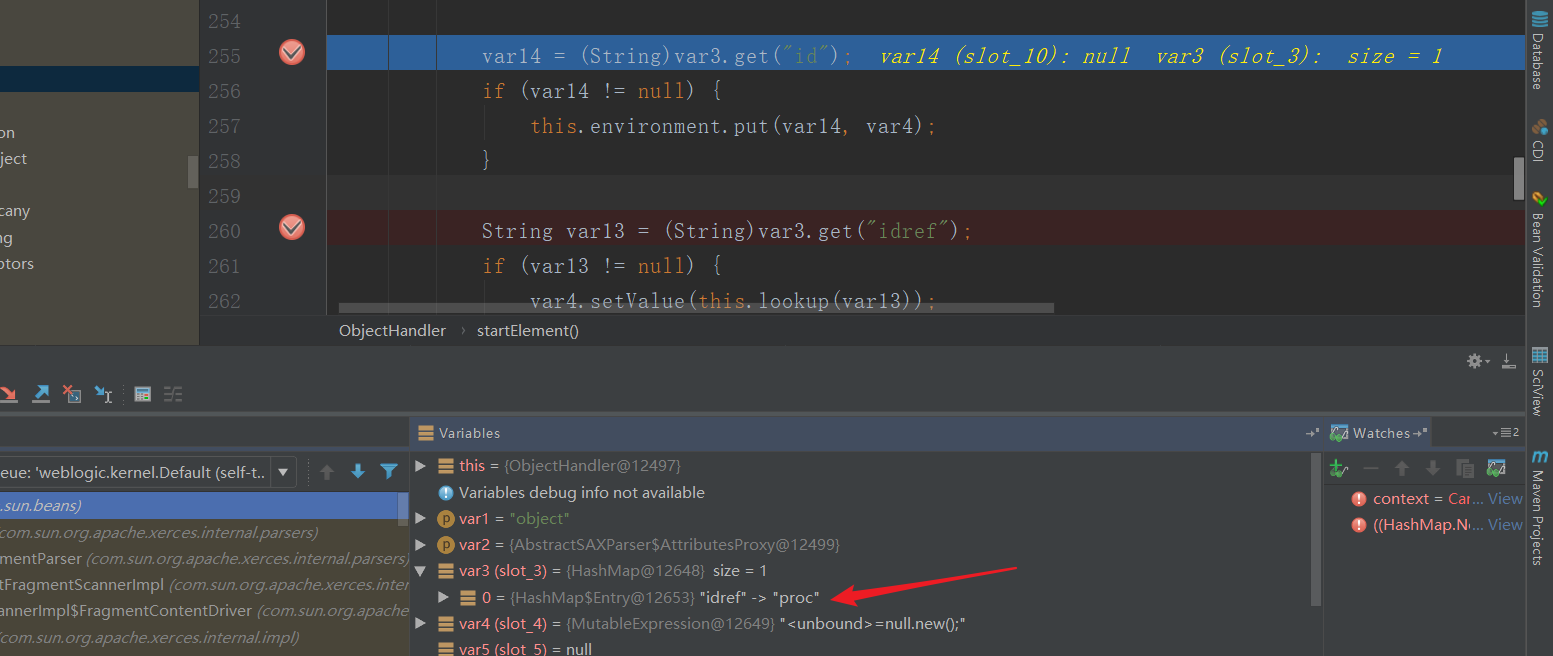
Task: Select next frame with the blue down arrow
Action: tap(358, 471)
